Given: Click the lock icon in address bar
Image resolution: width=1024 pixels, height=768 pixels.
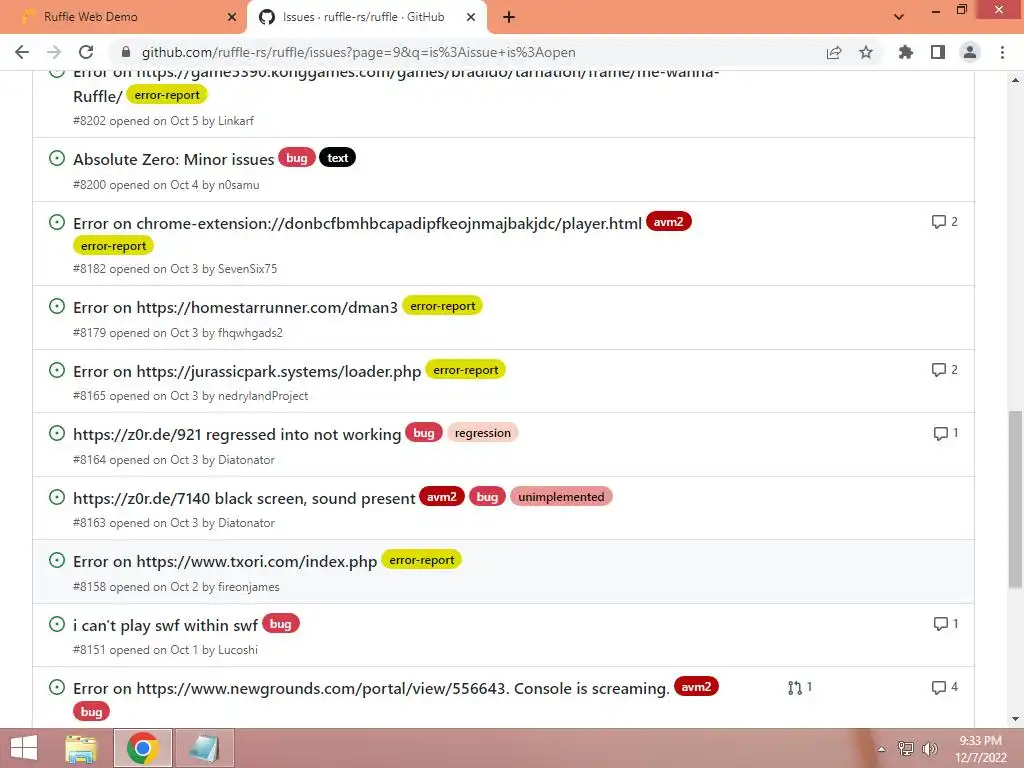Looking at the screenshot, I should click(x=126, y=52).
